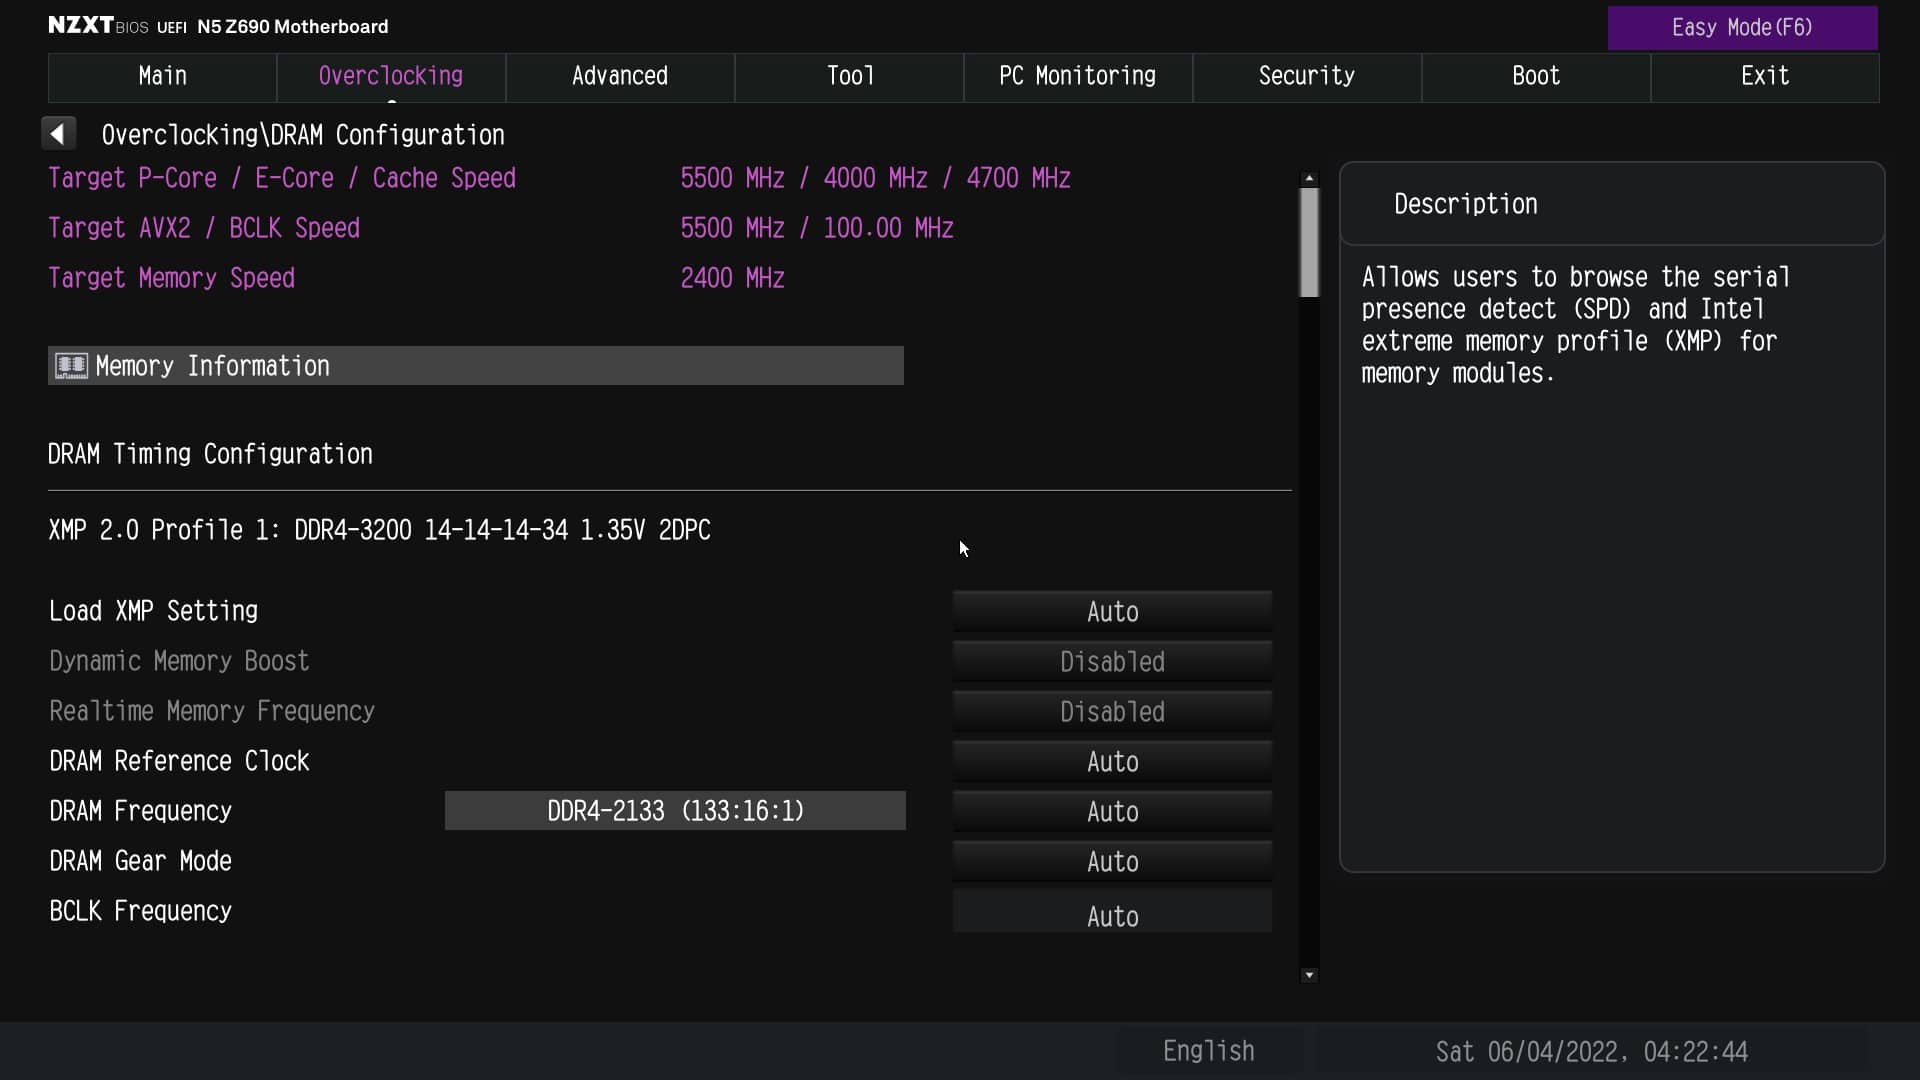The image size is (1920, 1080).
Task: Click the Dynamic Memory Boost label
Action: [180, 661]
